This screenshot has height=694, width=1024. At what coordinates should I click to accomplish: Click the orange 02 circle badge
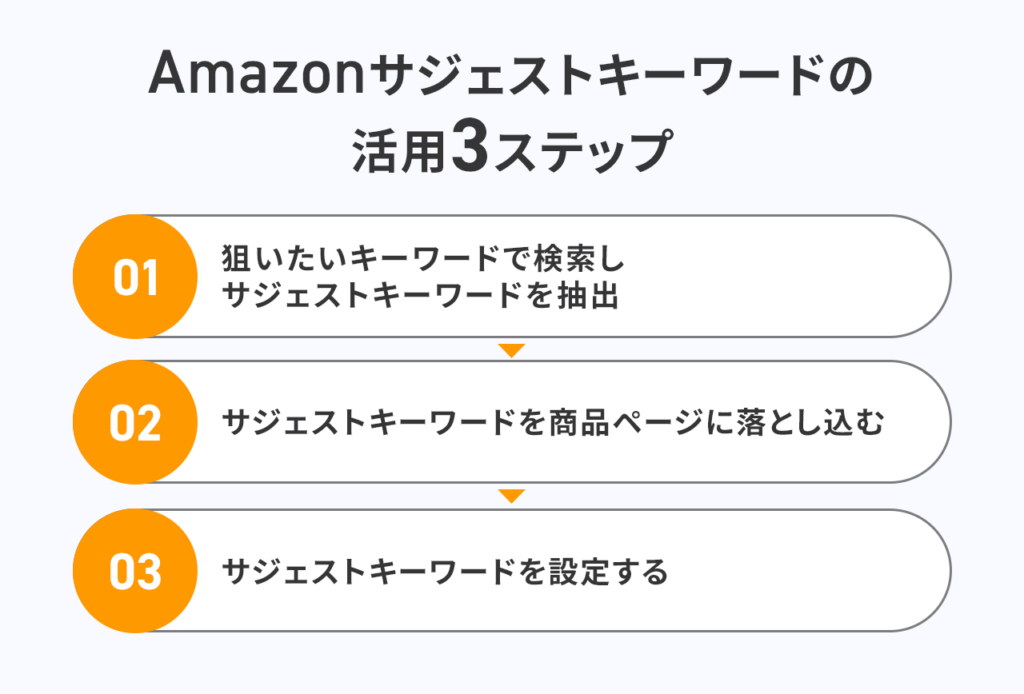135,422
